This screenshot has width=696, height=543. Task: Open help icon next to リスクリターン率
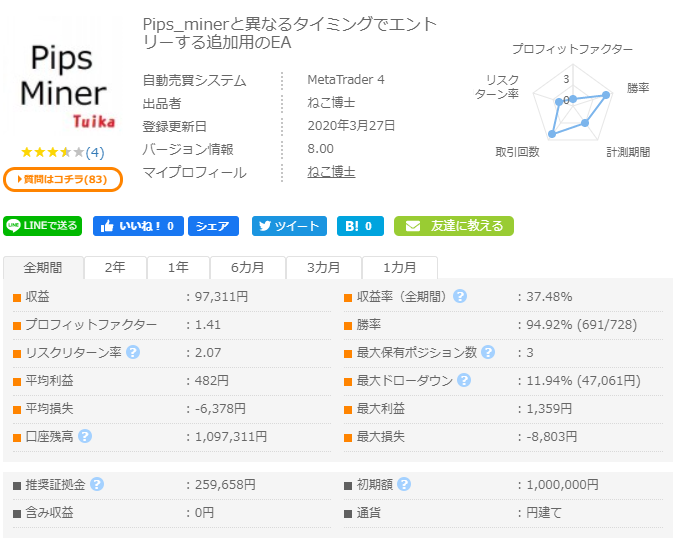pyautogui.click(x=133, y=353)
